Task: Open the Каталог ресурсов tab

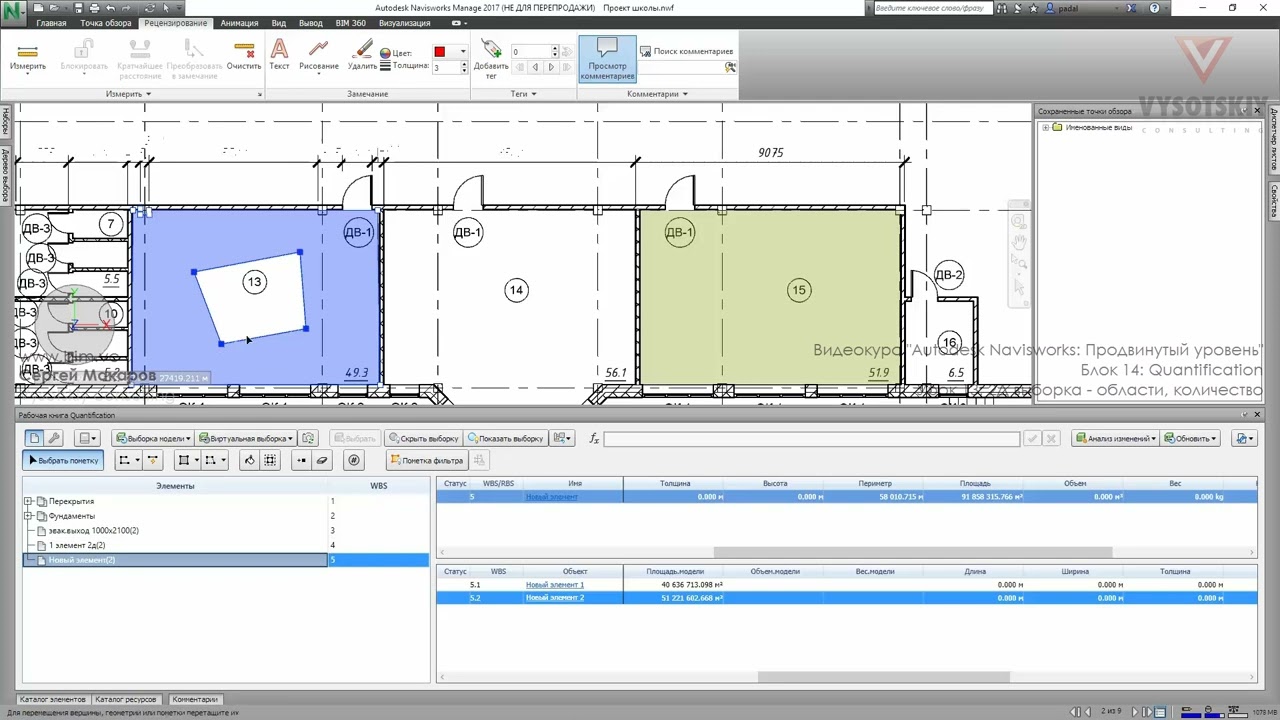Action: click(x=126, y=699)
